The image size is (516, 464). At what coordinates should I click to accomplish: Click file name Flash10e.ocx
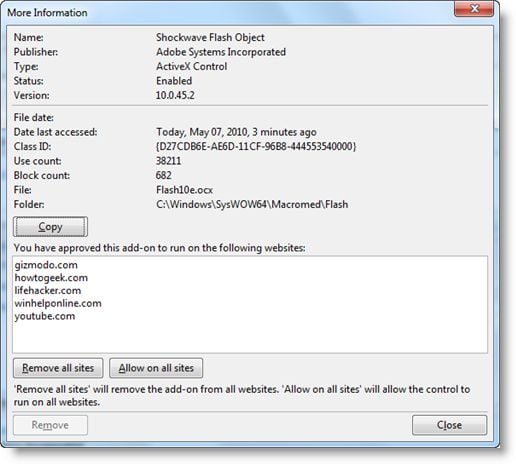184,190
